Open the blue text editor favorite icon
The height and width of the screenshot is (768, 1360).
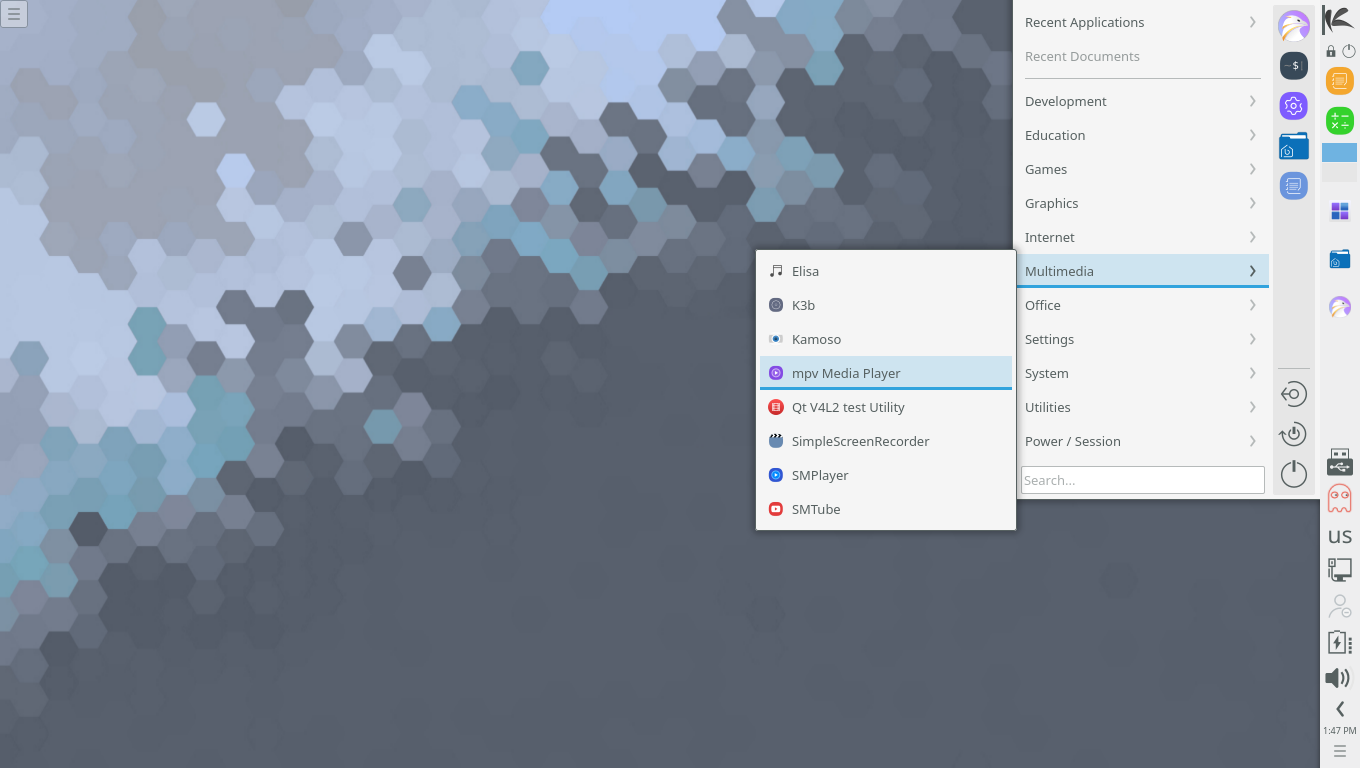click(x=1294, y=185)
